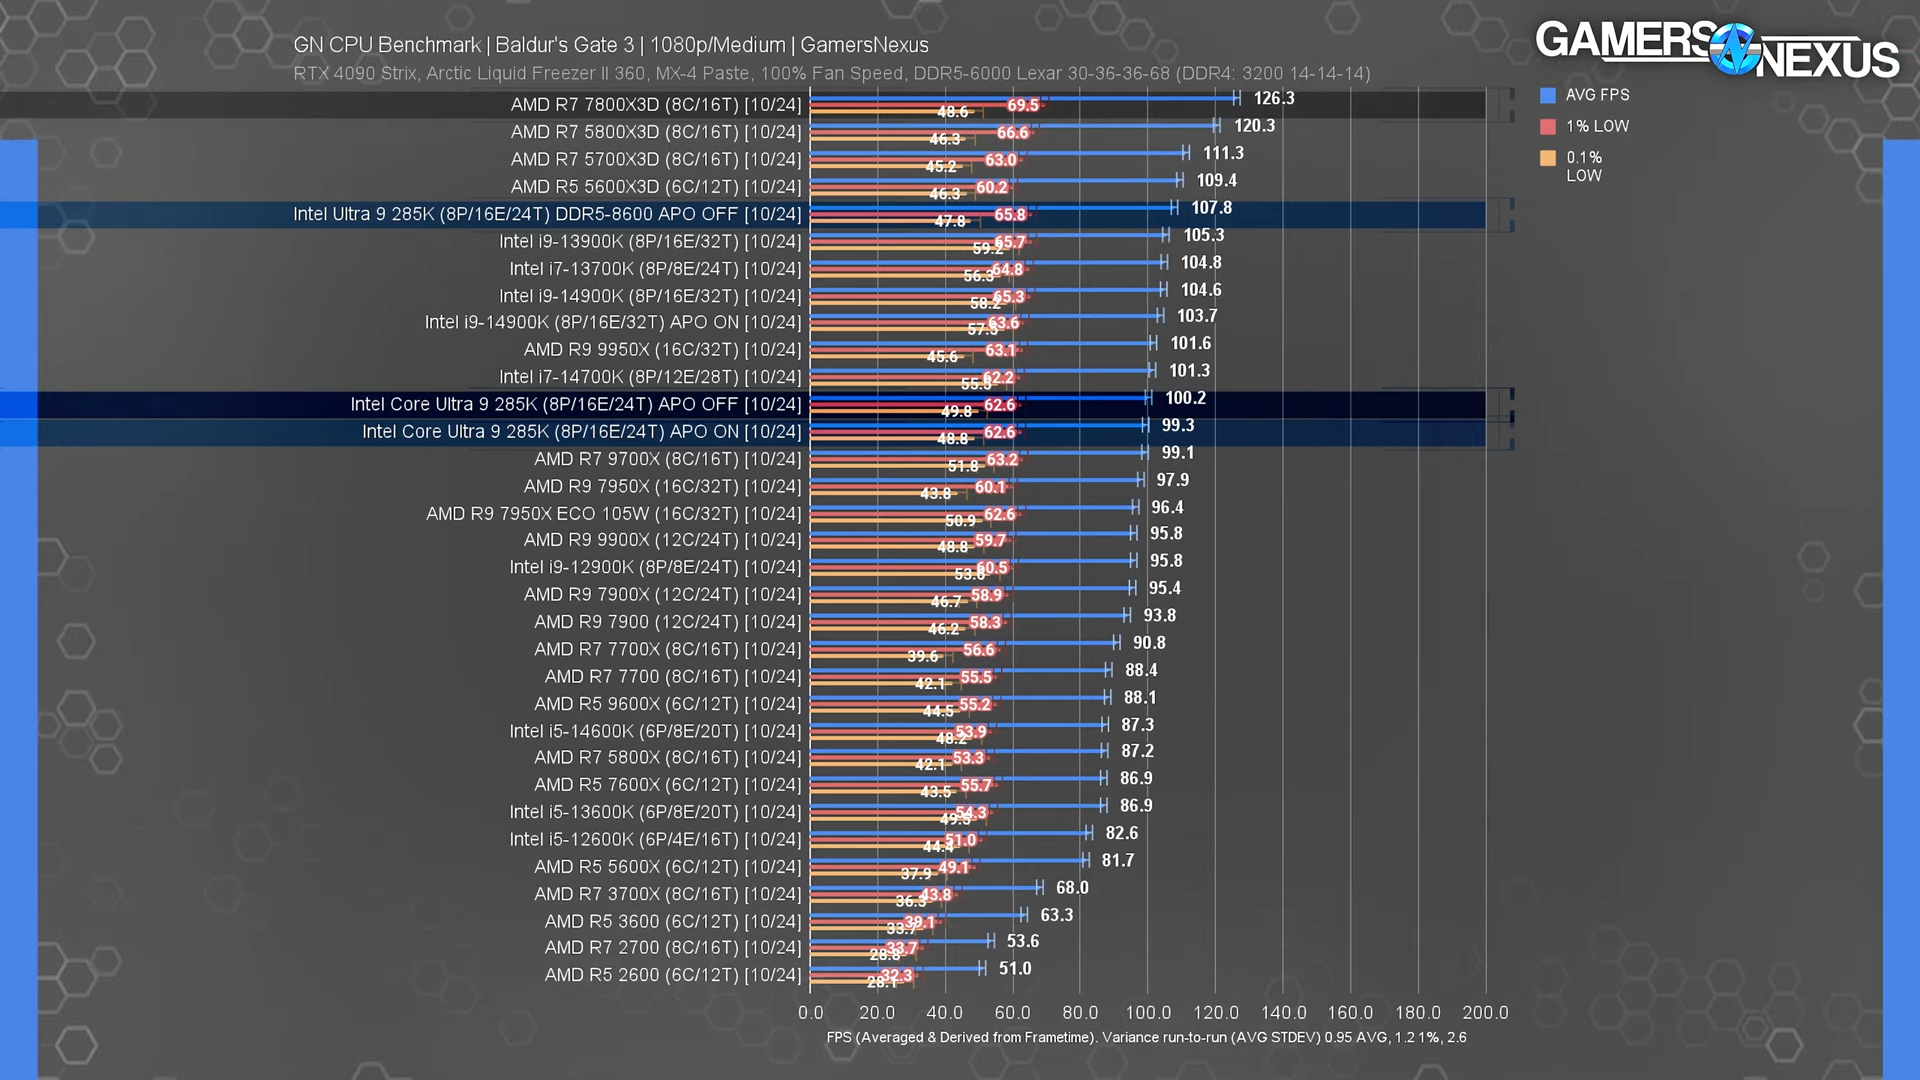The width and height of the screenshot is (1920, 1080).
Task: Select the AMD R7 5700X3D row label
Action: (x=656, y=159)
